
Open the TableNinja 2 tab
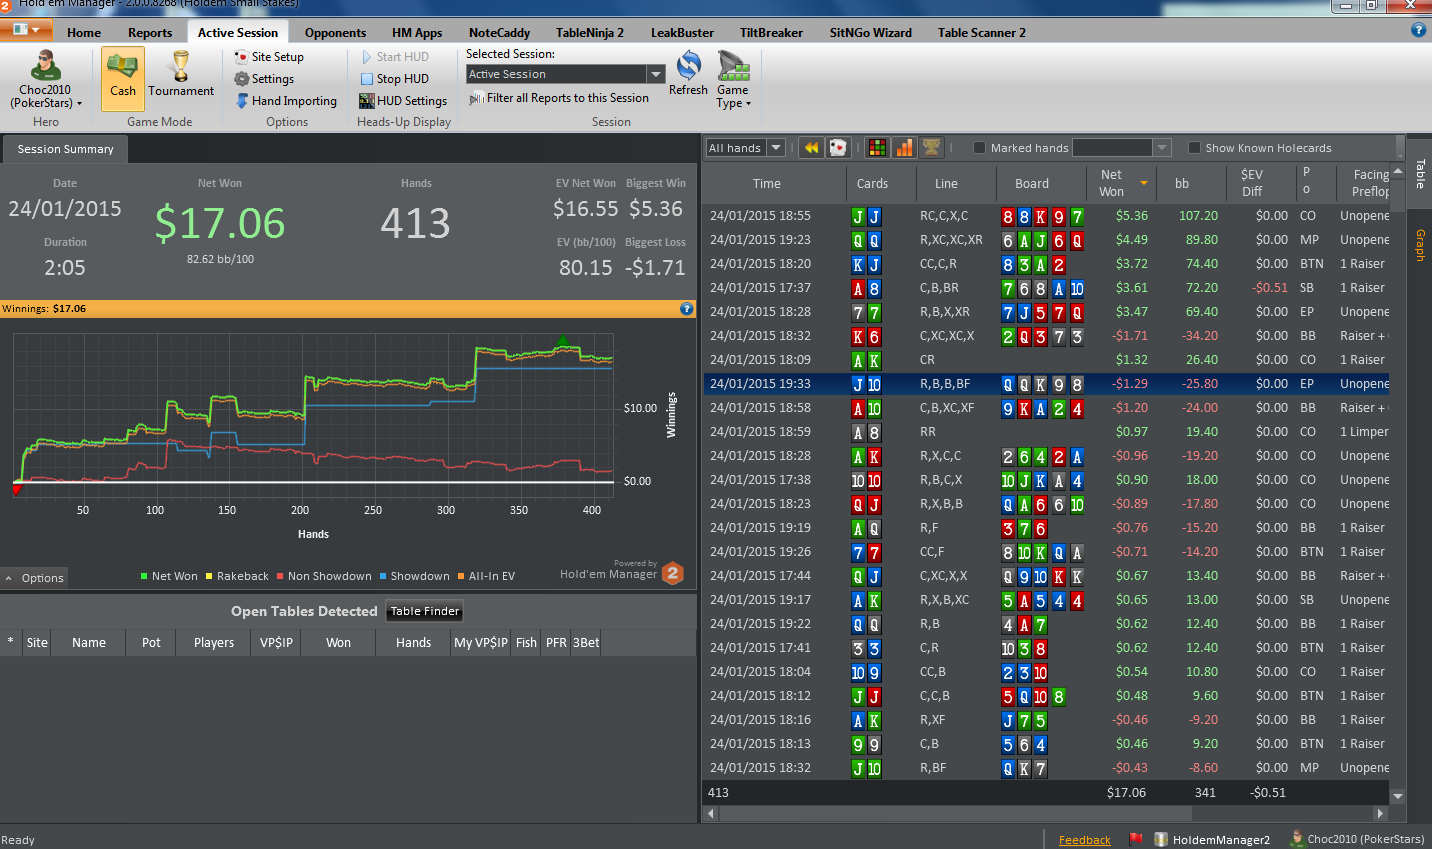click(590, 33)
